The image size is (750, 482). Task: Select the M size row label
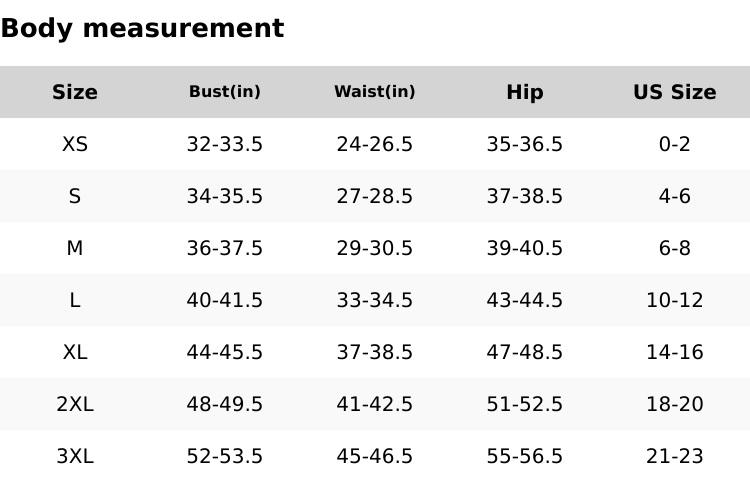(x=75, y=248)
